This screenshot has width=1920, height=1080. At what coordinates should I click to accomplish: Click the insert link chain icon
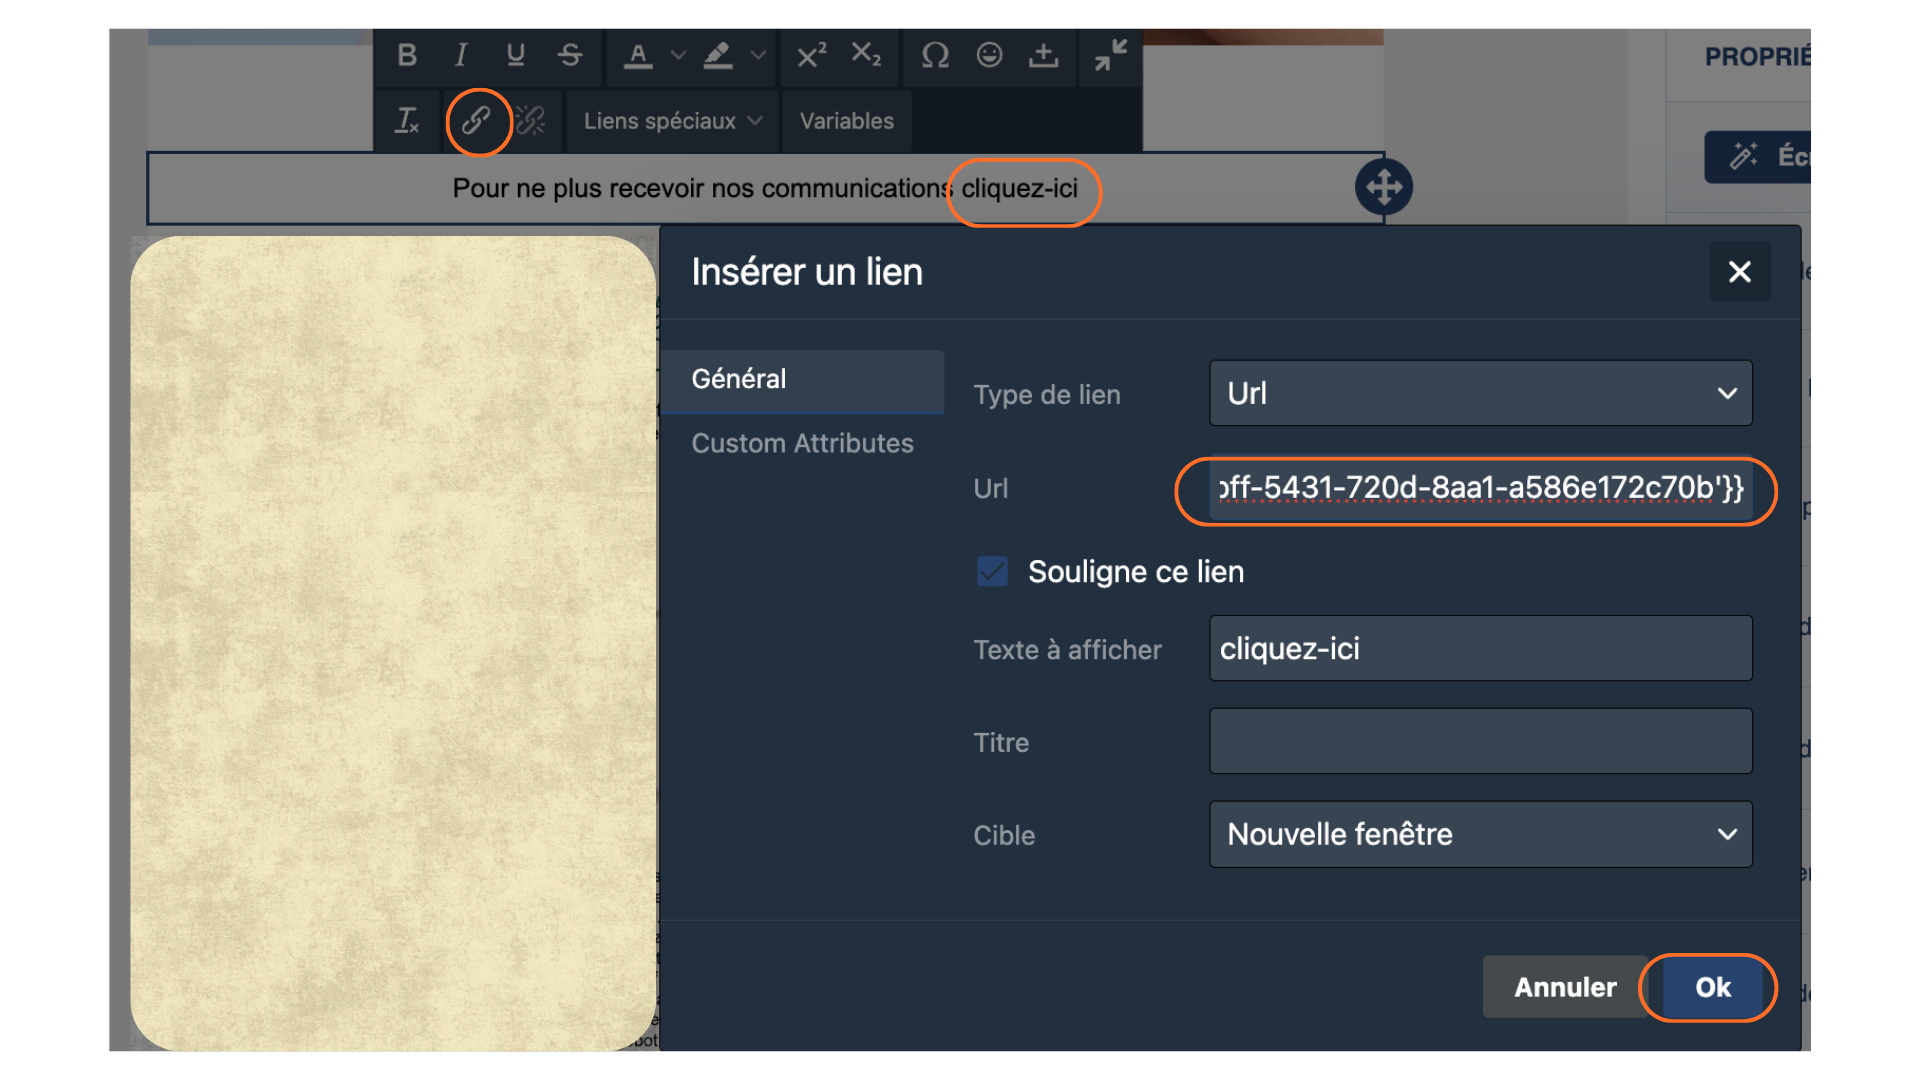point(477,121)
